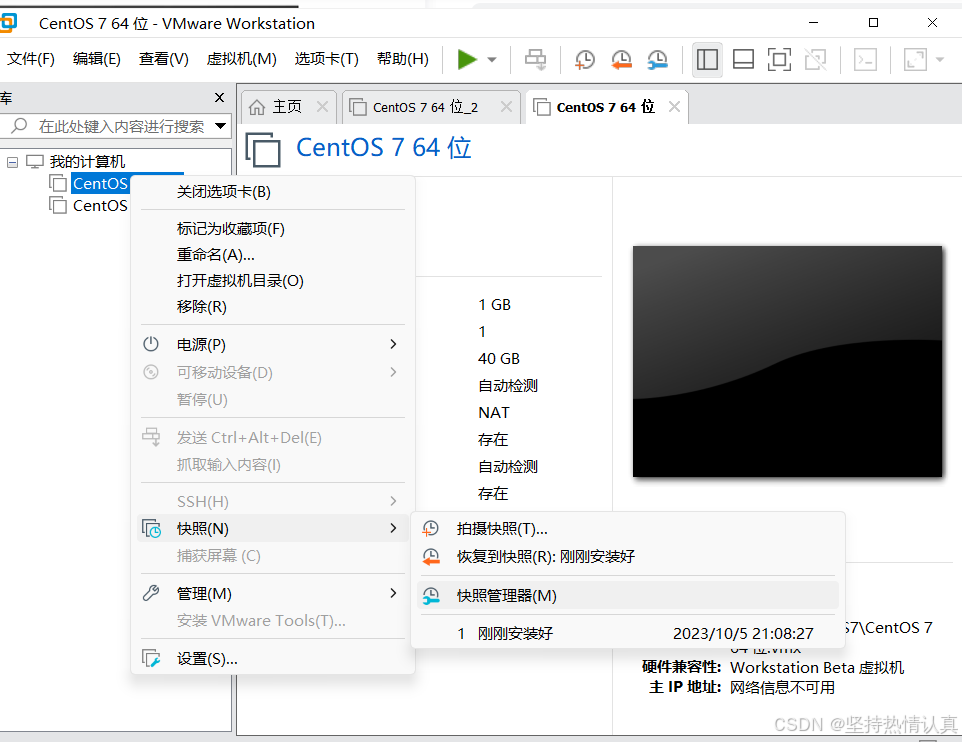Collapse the 我的计算机 tree node

[12, 162]
